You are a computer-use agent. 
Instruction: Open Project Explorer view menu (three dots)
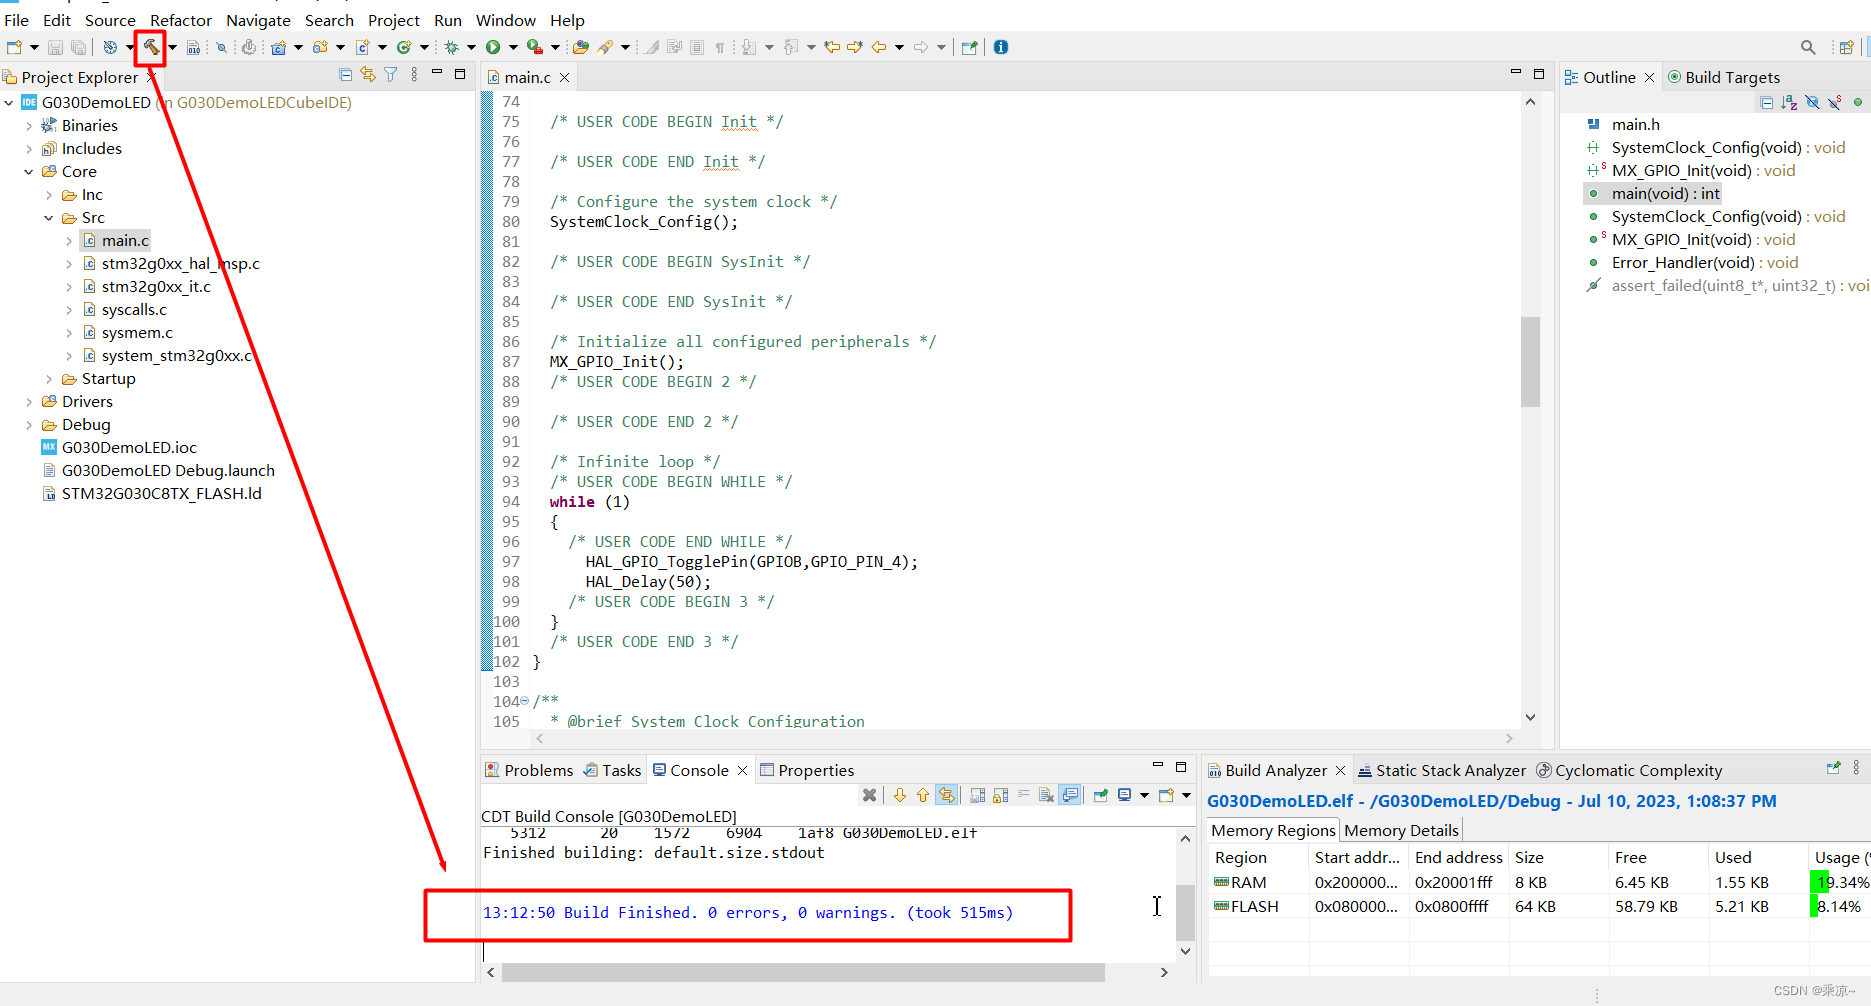coord(414,75)
